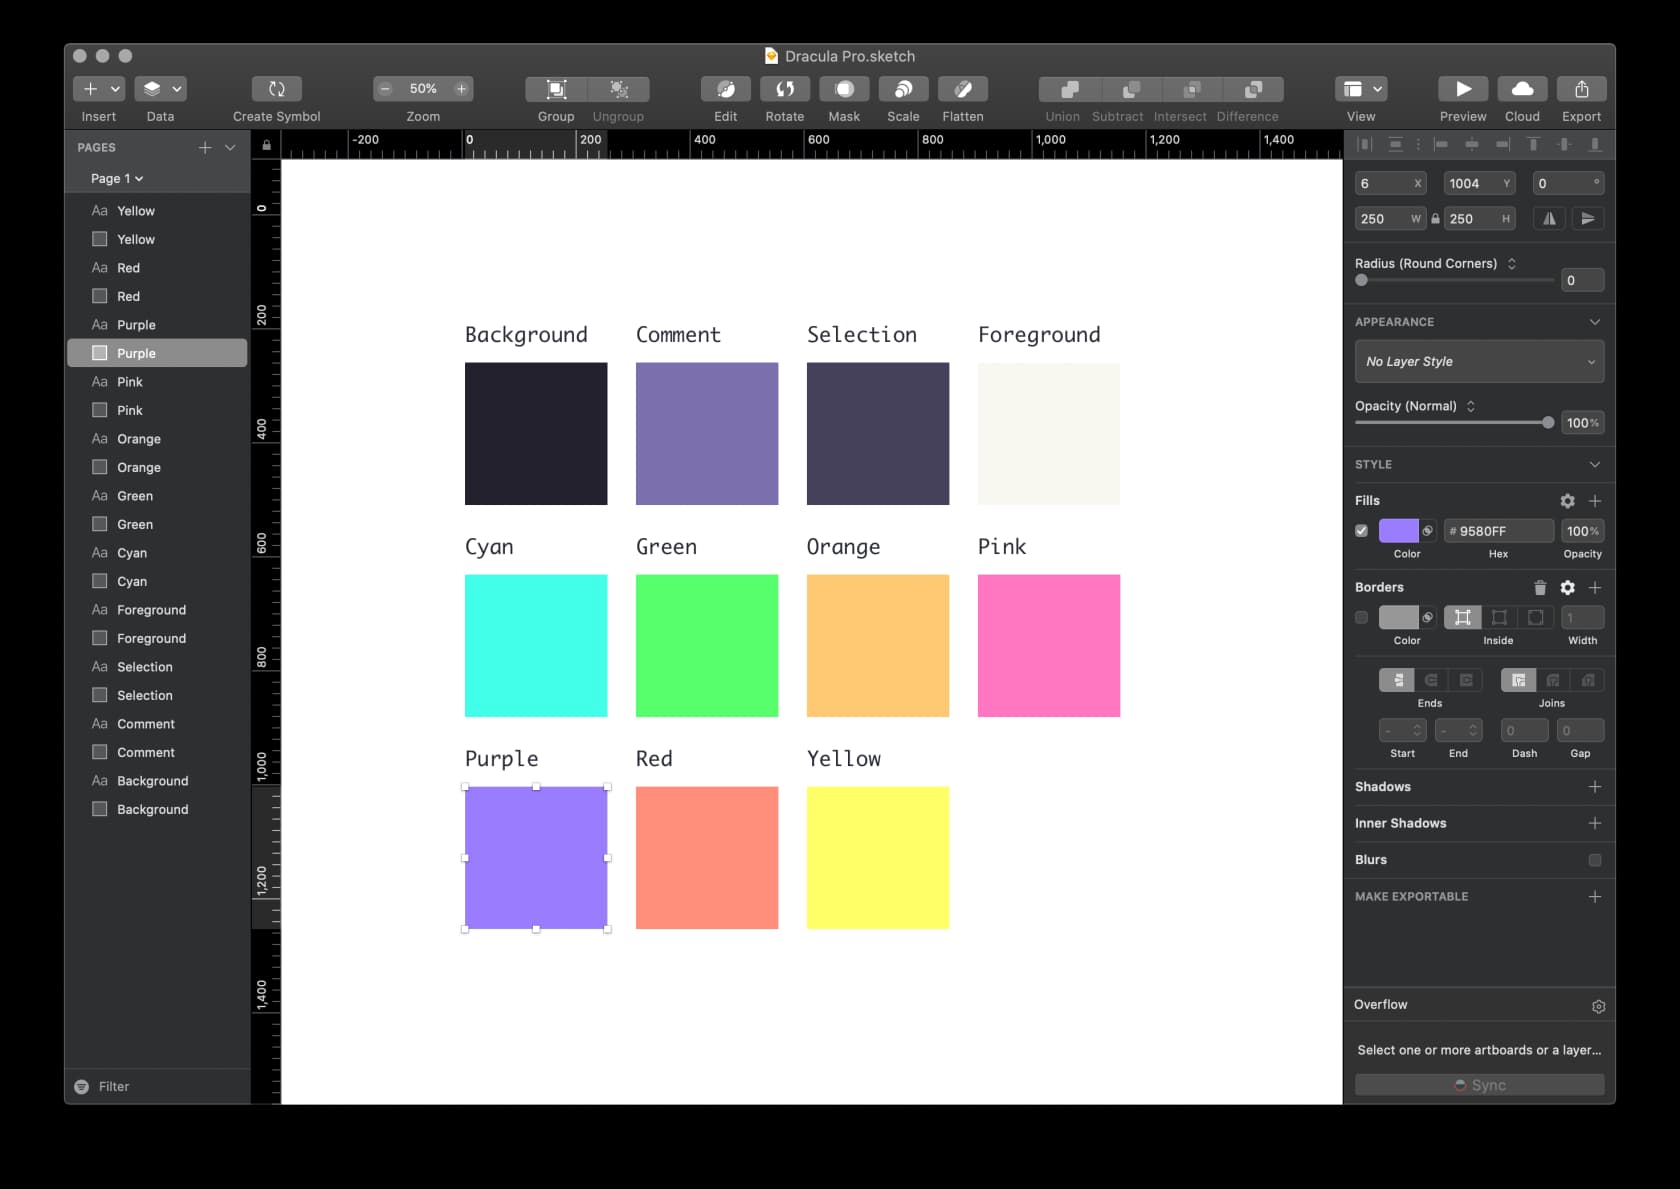Open the Page 1 dropdown
The height and width of the screenshot is (1189, 1680).
pos(114,178)
